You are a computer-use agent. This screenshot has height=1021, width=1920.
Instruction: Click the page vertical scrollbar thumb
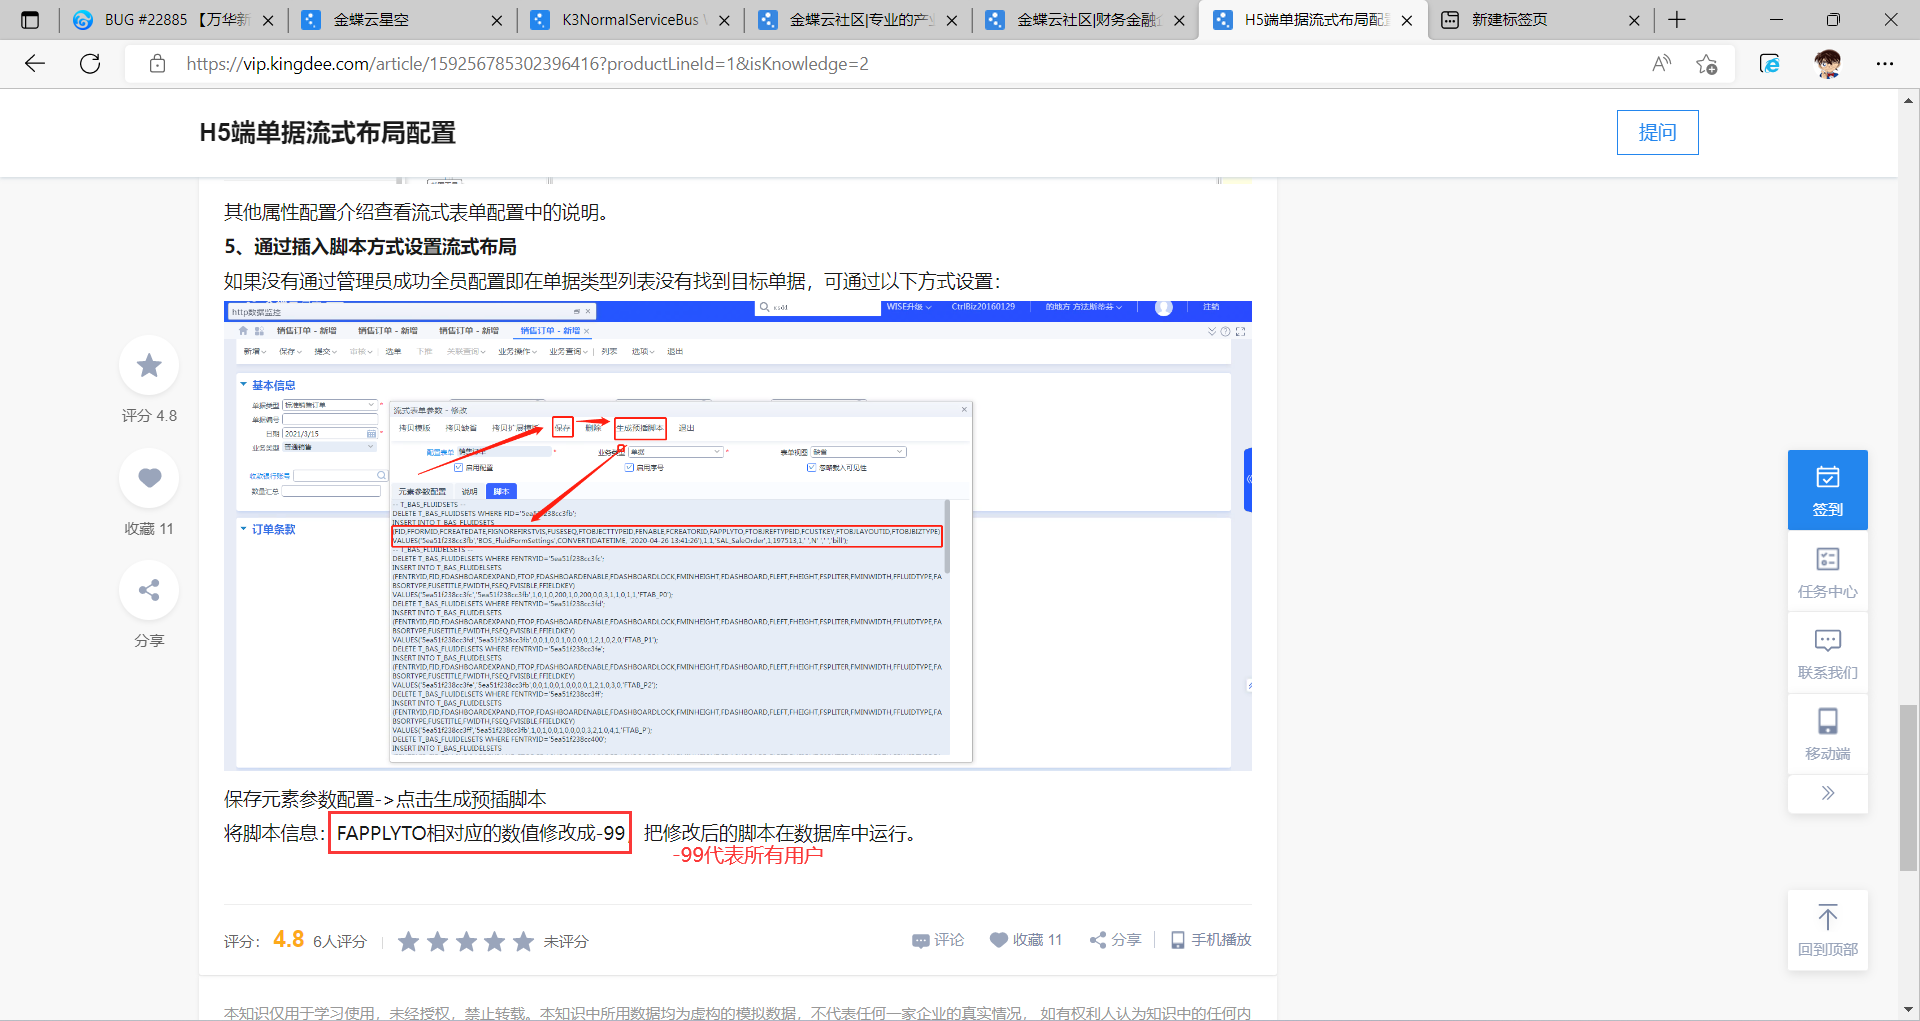click(1908, 788)
